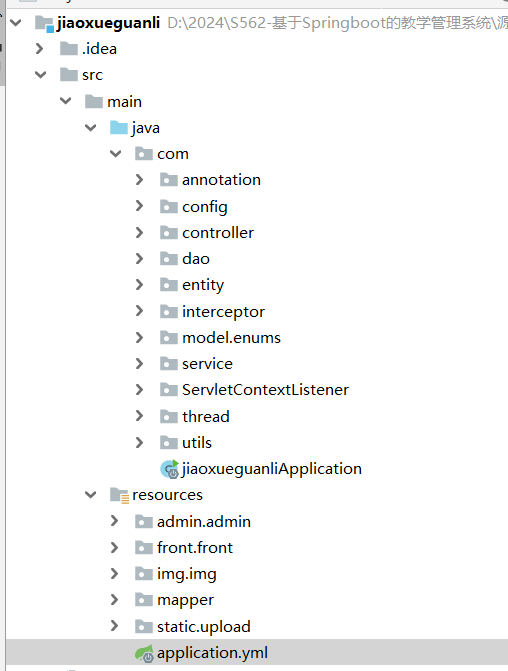Collapse the main folder chevron
The width and height of the screenshot is (508, 671).
pos(65,101)
